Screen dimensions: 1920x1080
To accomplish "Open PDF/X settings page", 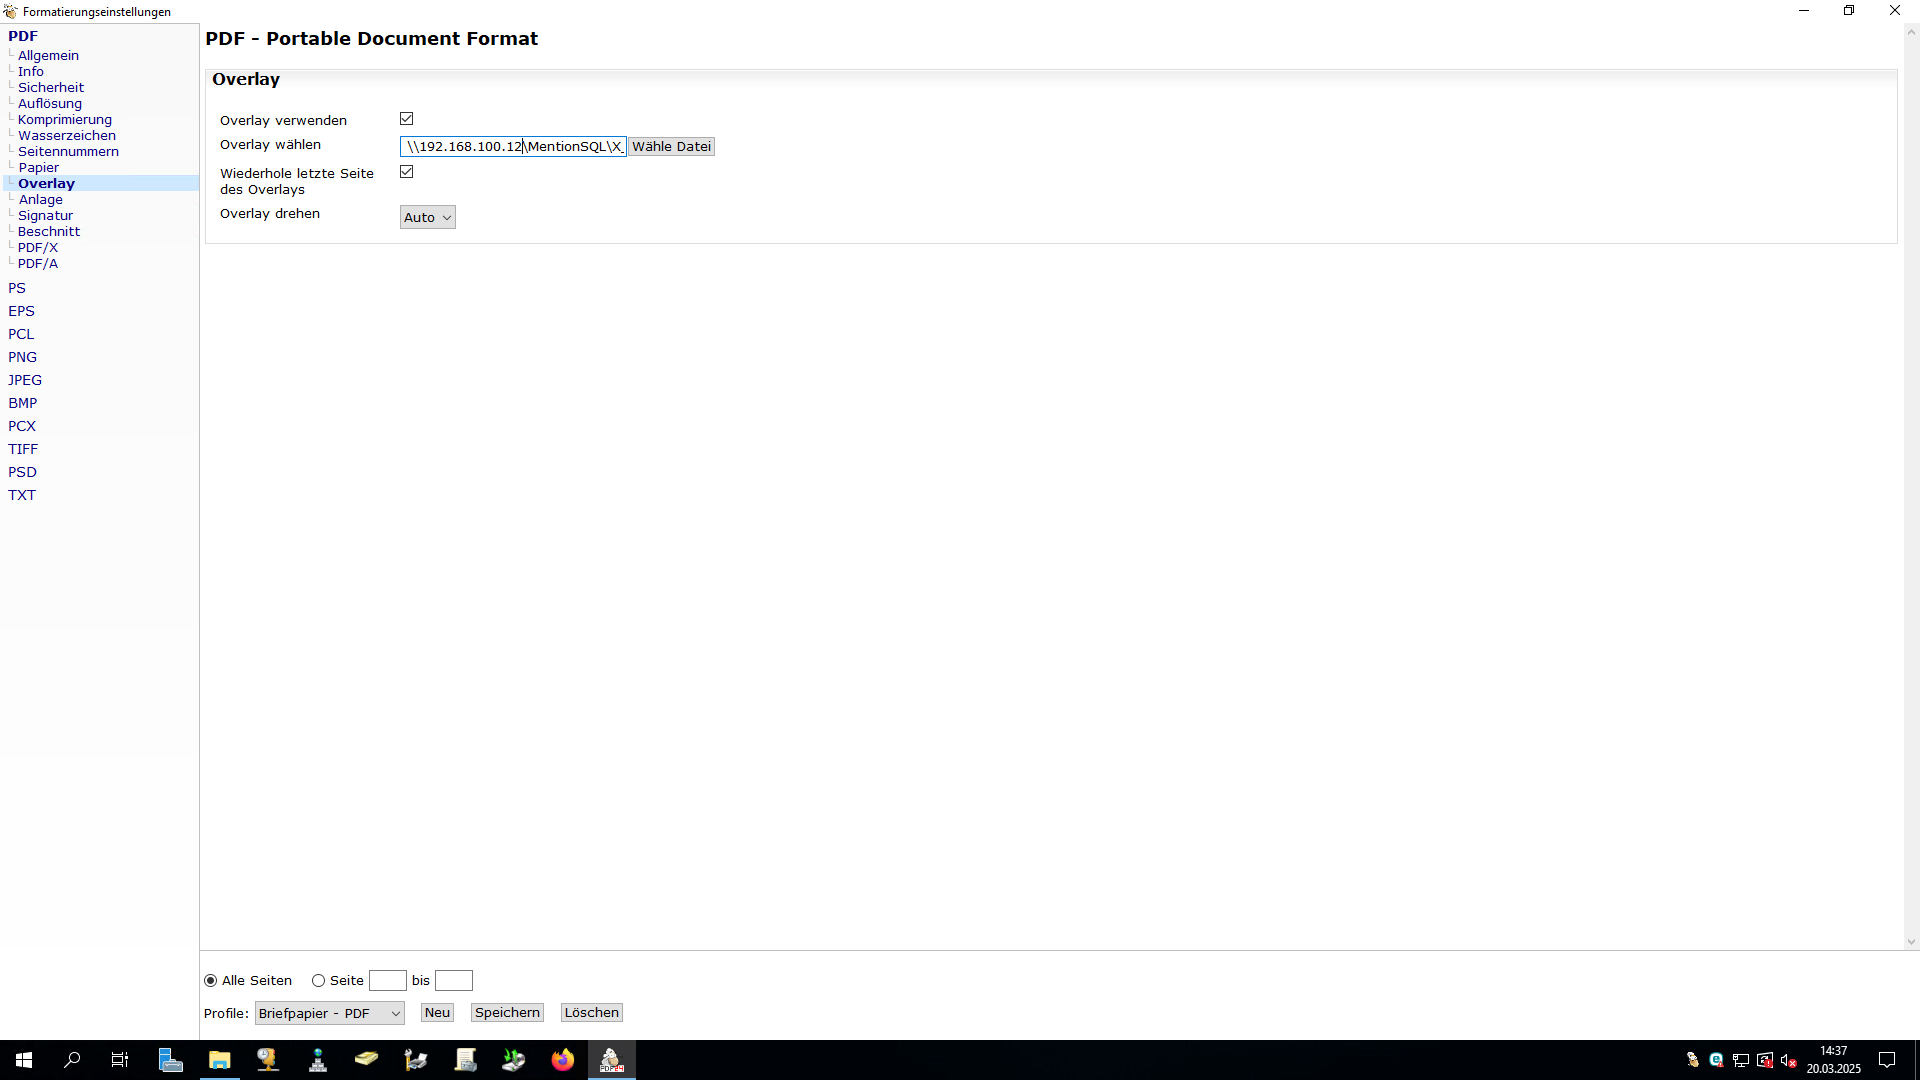I will pos(38,248).
